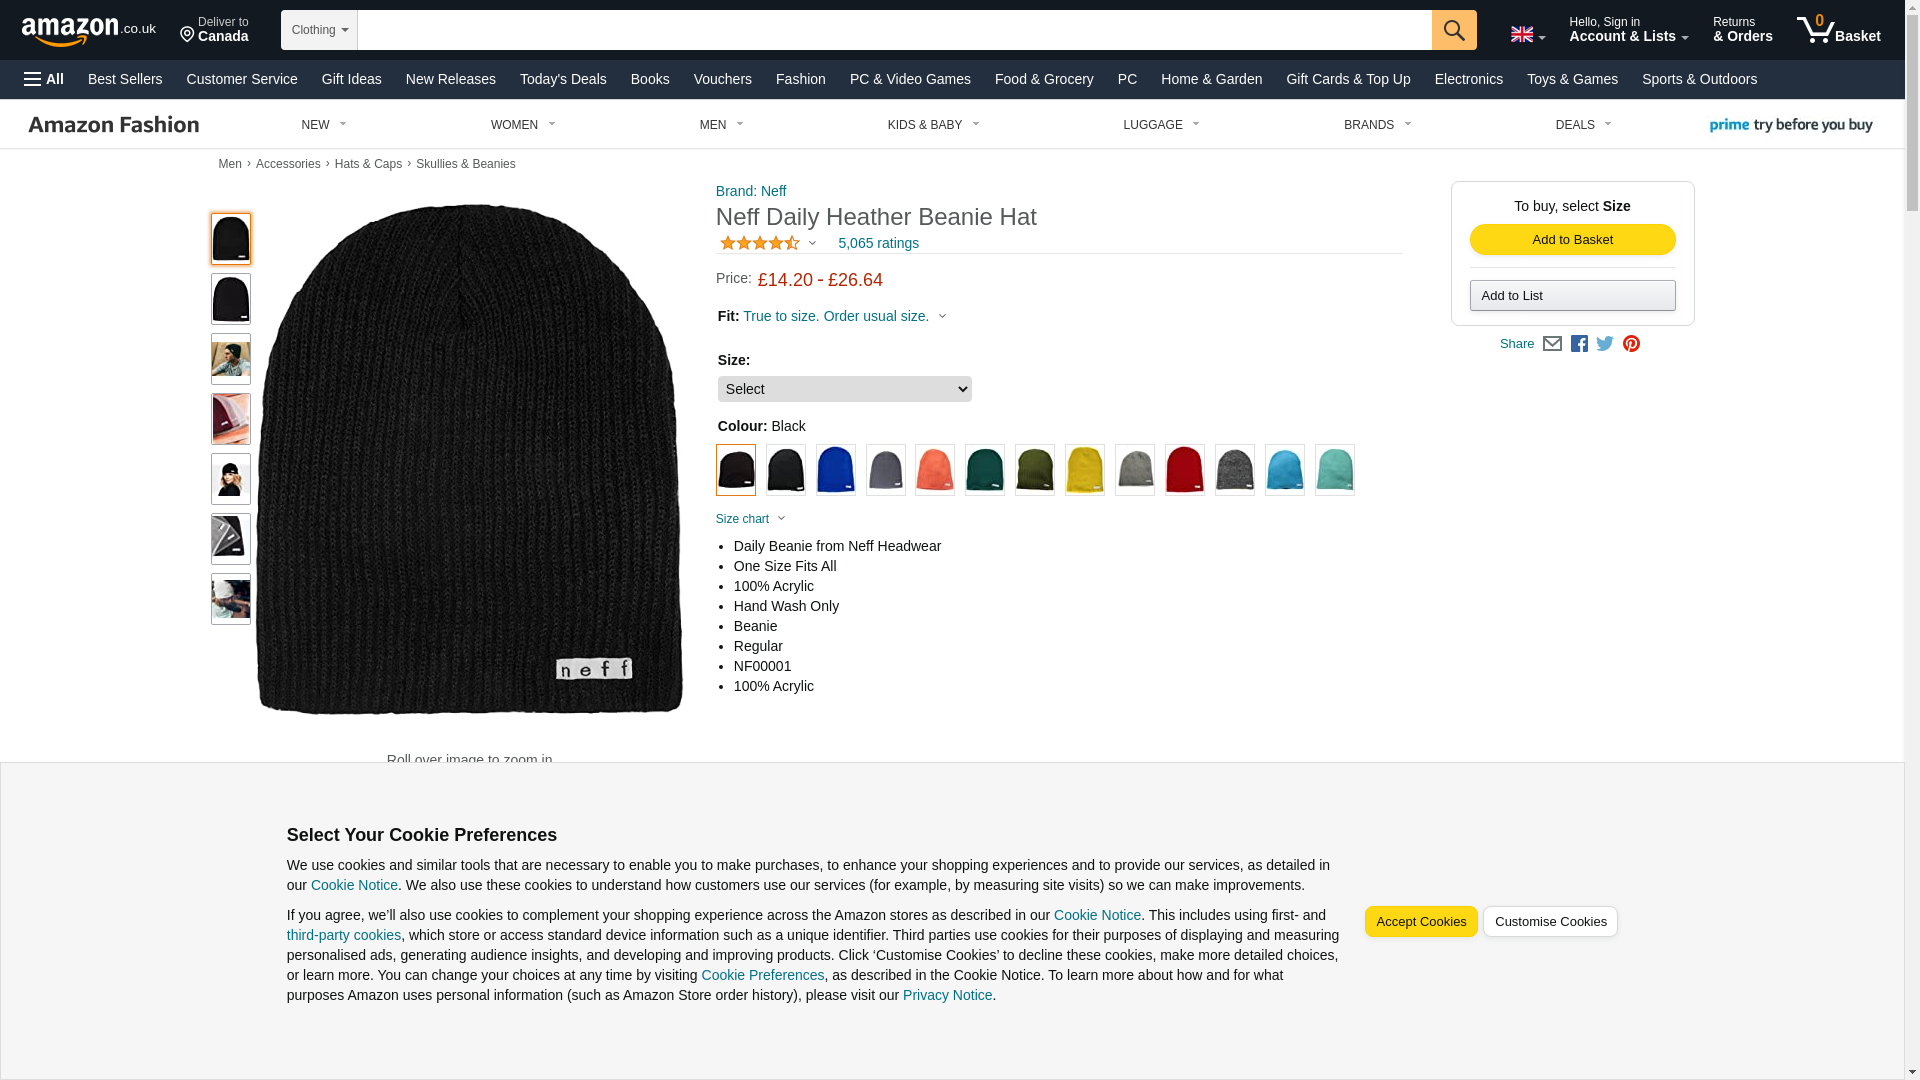Choose the yellow beanie colour swatch
The image size is (1920, 1080).
pos(1084,470)
